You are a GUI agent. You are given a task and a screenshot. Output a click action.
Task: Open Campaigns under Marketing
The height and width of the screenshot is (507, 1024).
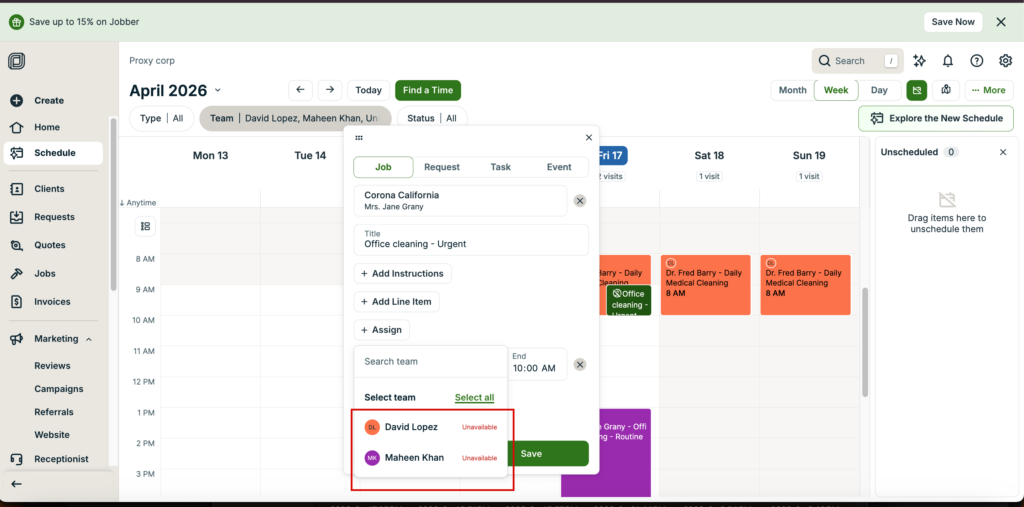(x=59, y=389)
